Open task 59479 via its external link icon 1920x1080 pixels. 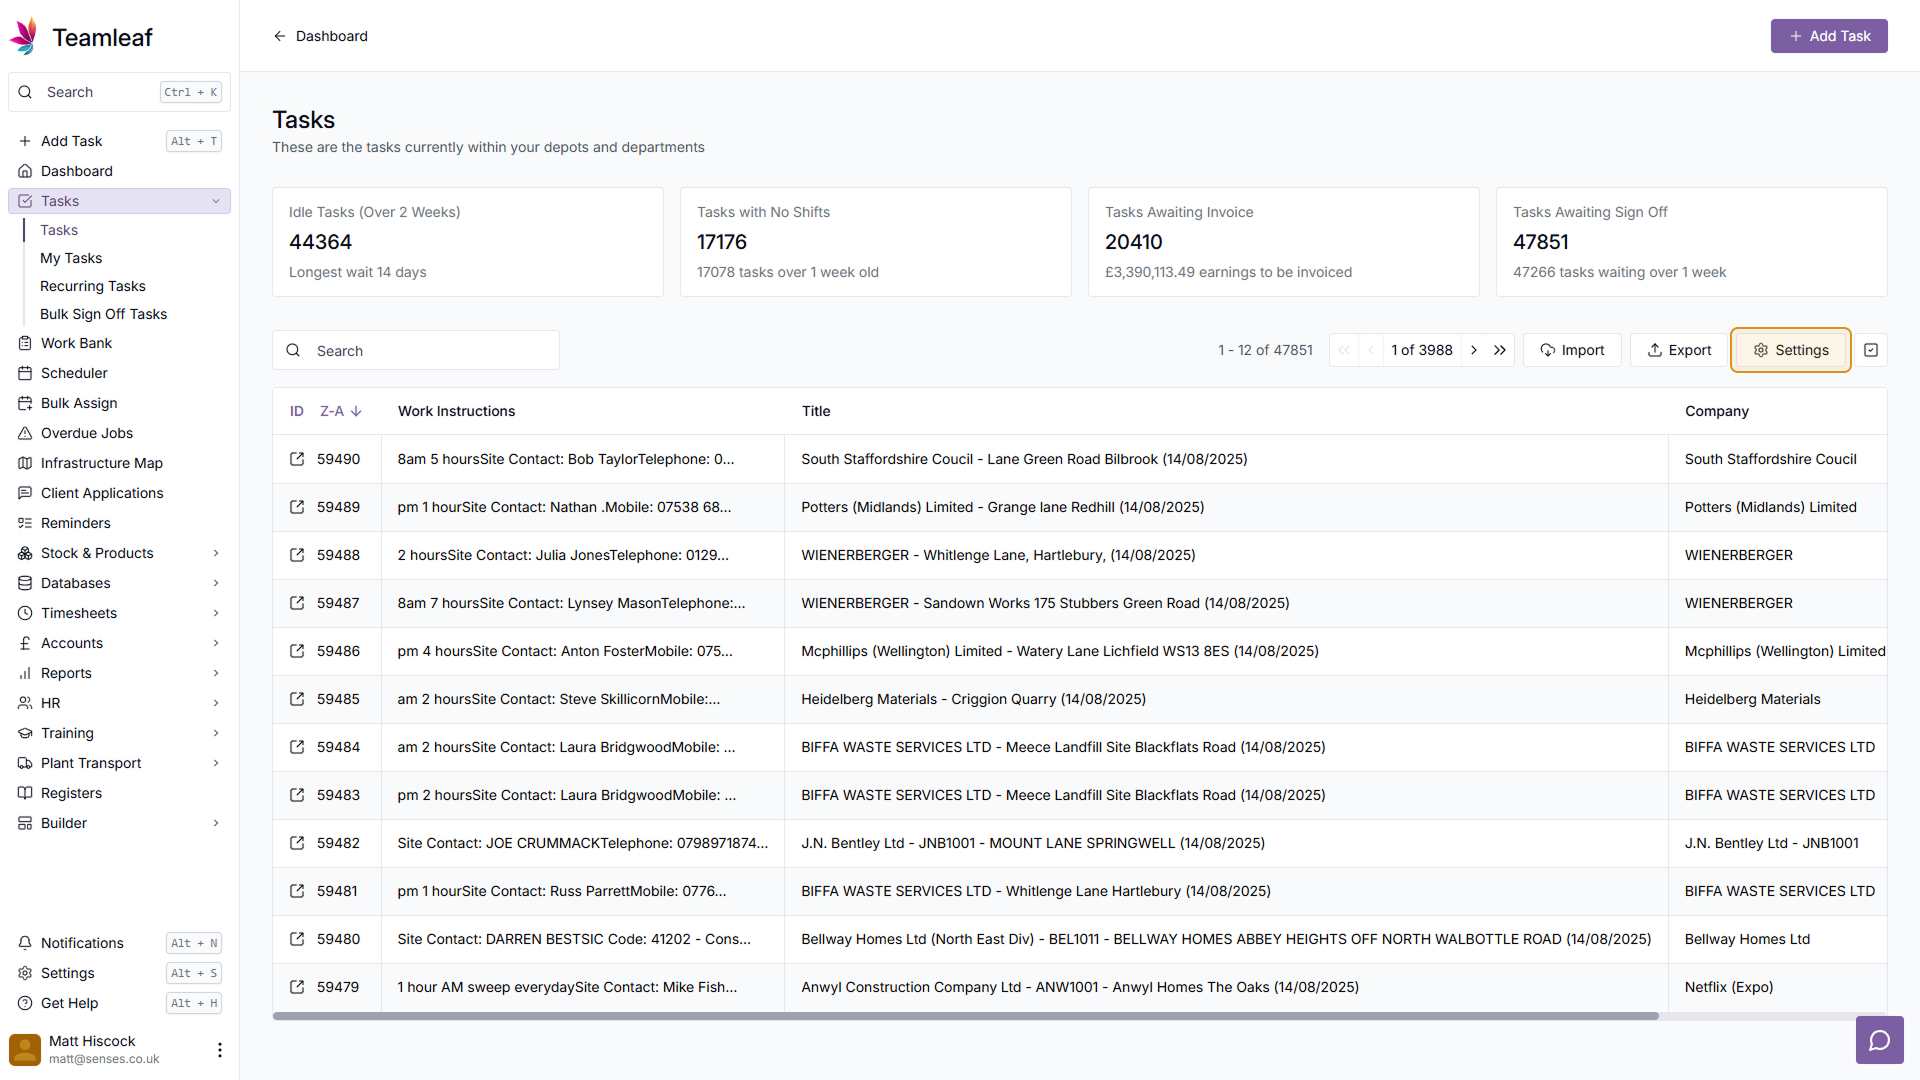coord(297,987)
